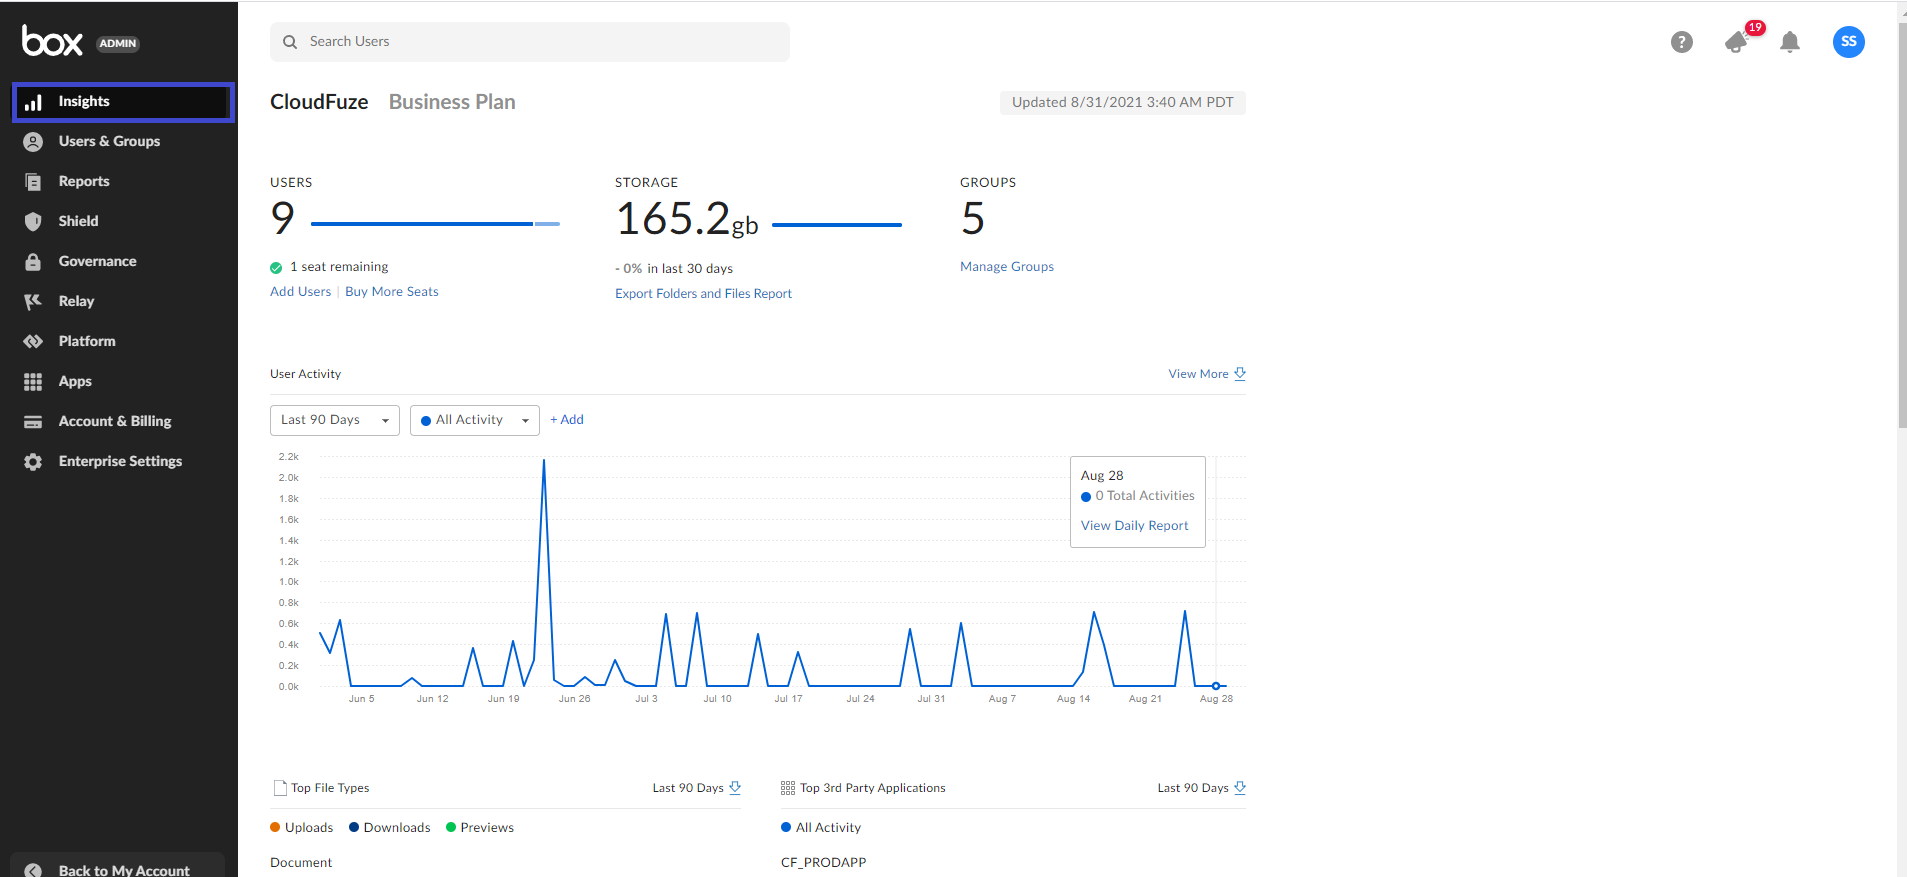Click the Storage usage bar
The width and height of the screenshot is (1907, 877).
point(837,225)
